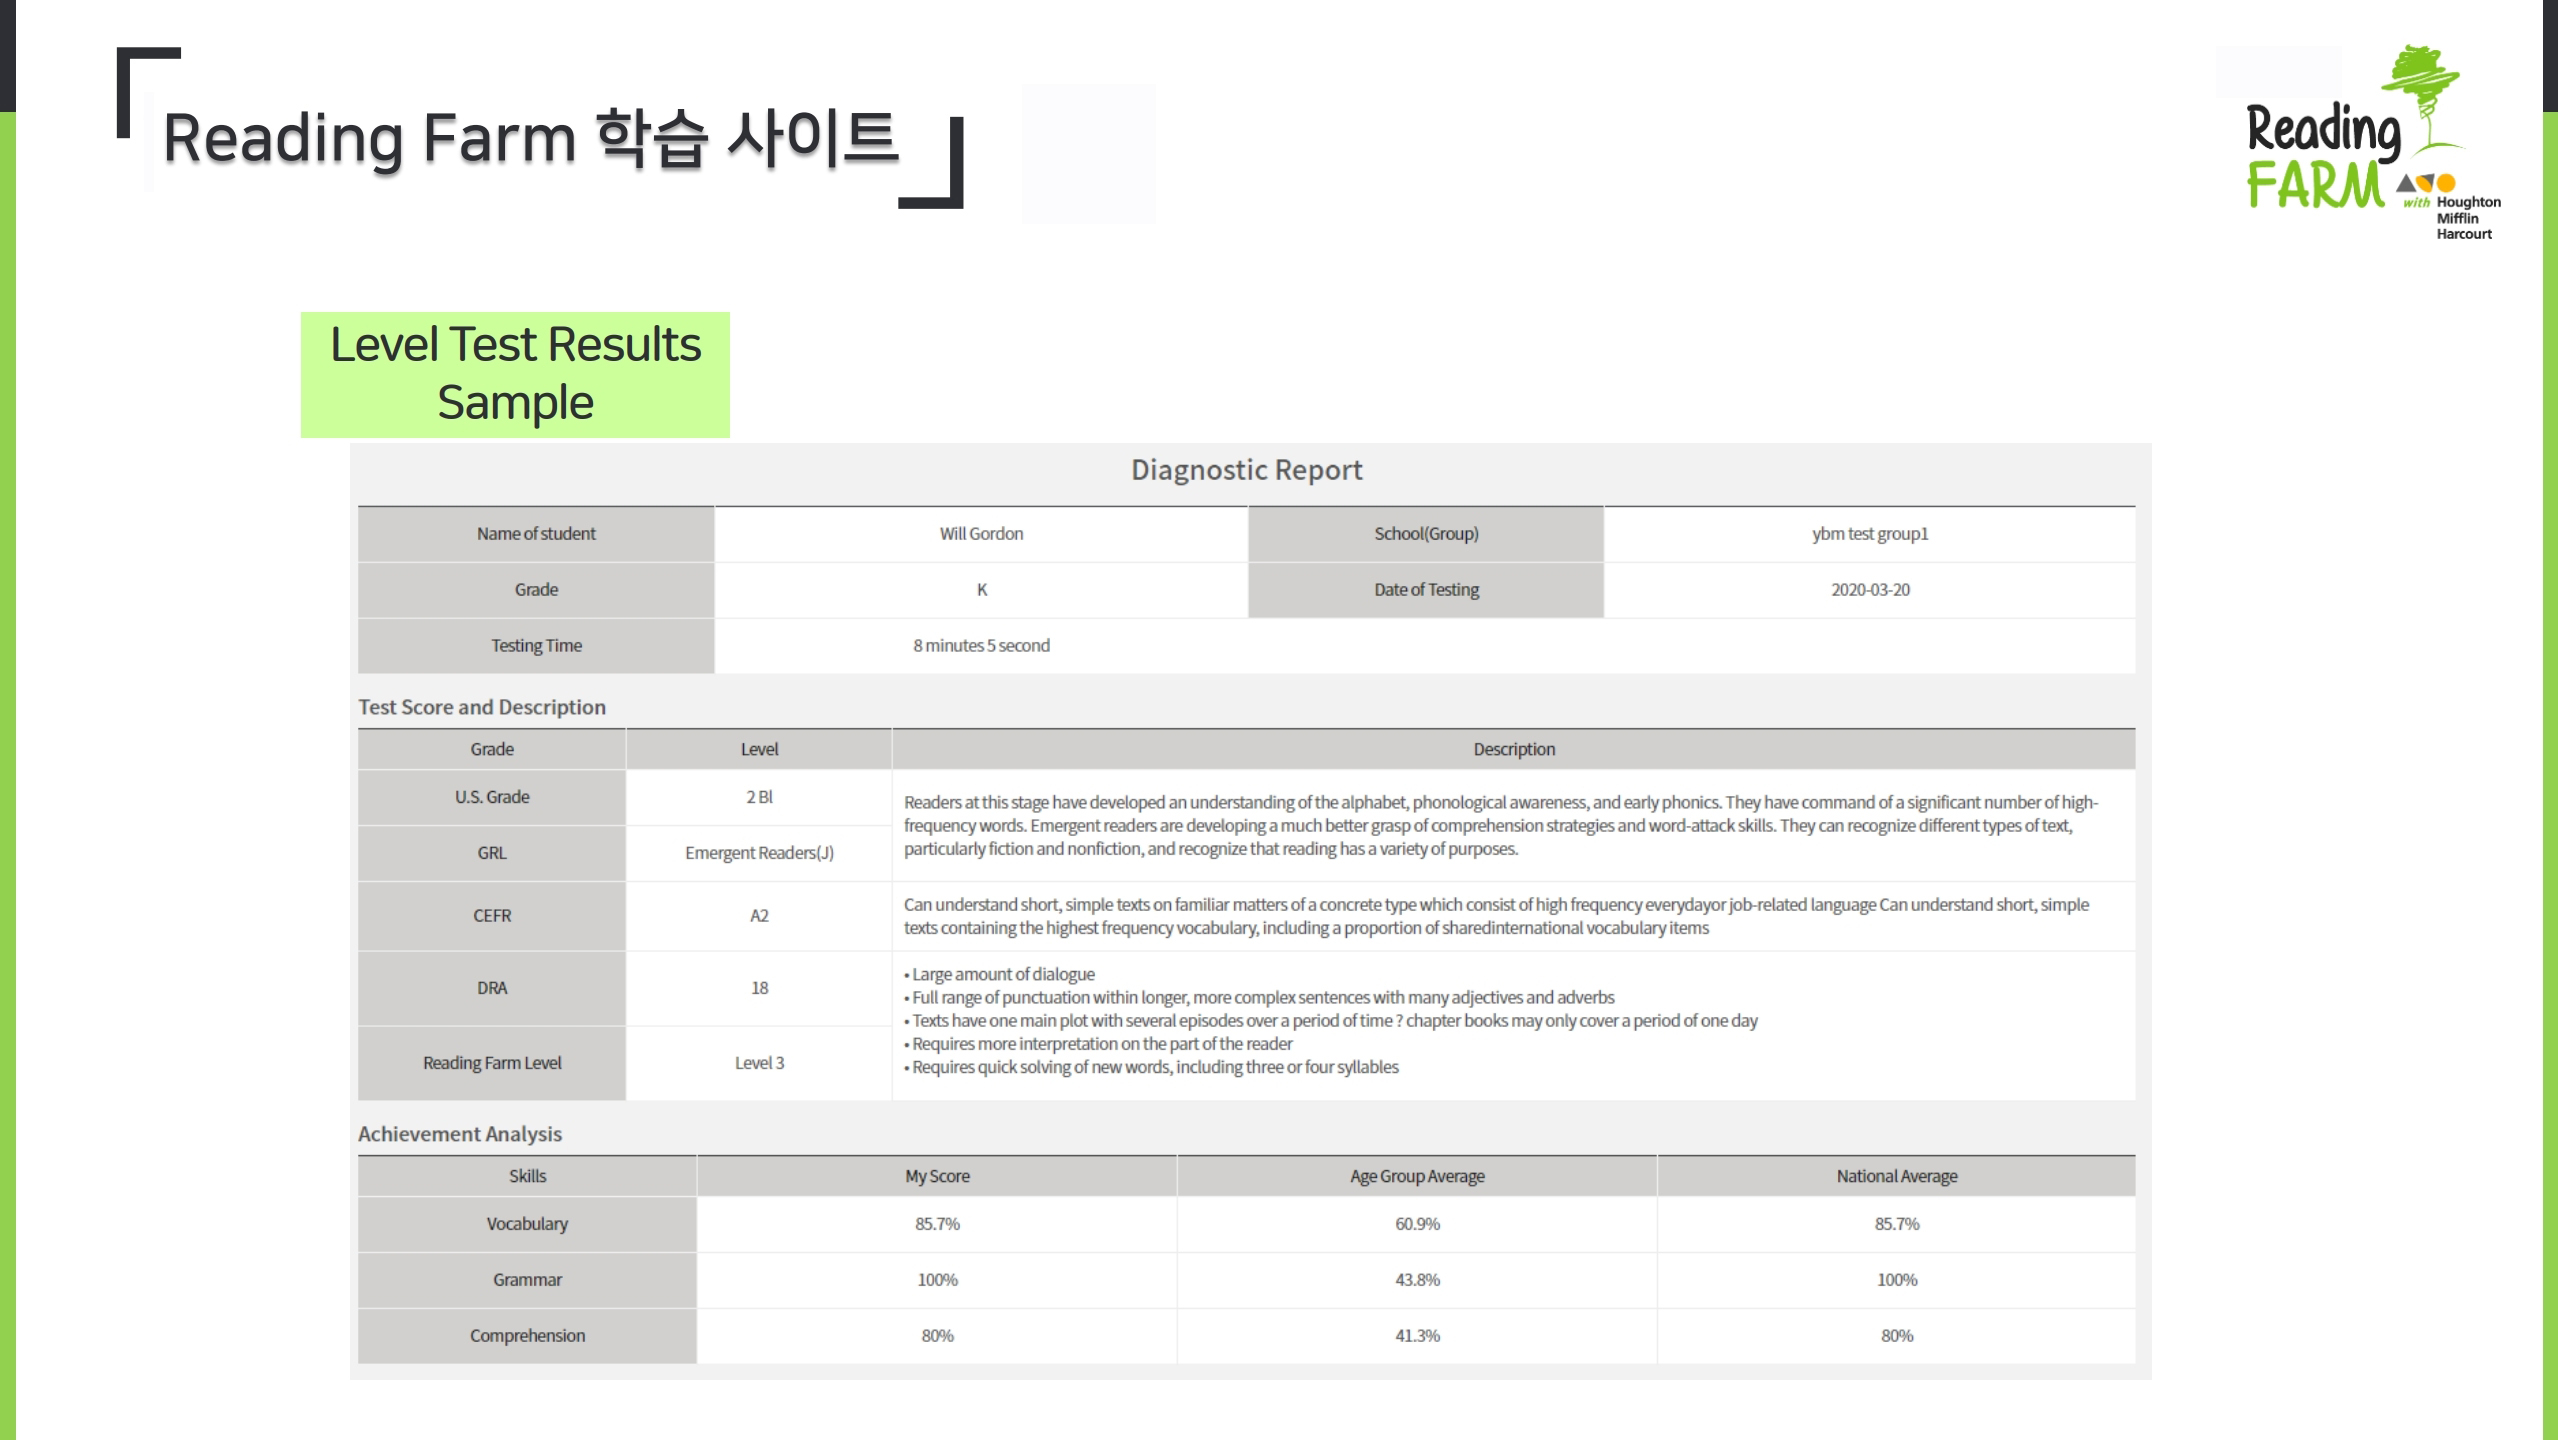Select the Vocabulary skill row label

[x=527, y=1224]
